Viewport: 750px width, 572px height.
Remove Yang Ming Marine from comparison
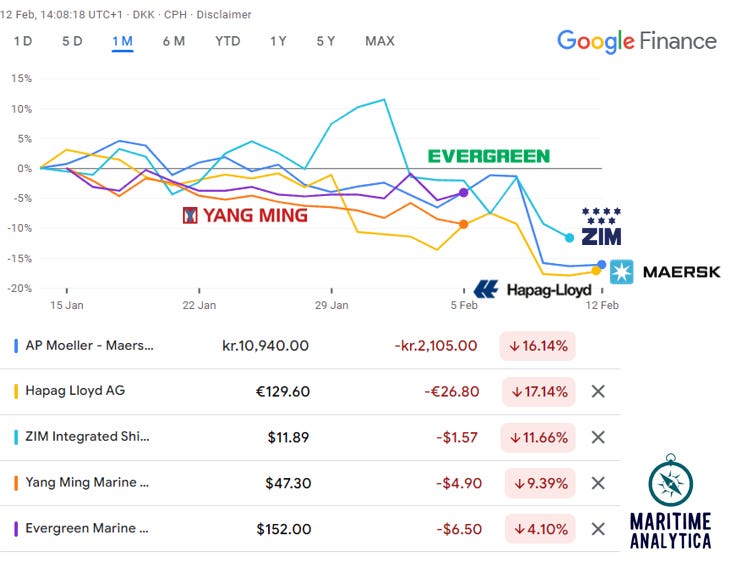click(x=598, y=483)
